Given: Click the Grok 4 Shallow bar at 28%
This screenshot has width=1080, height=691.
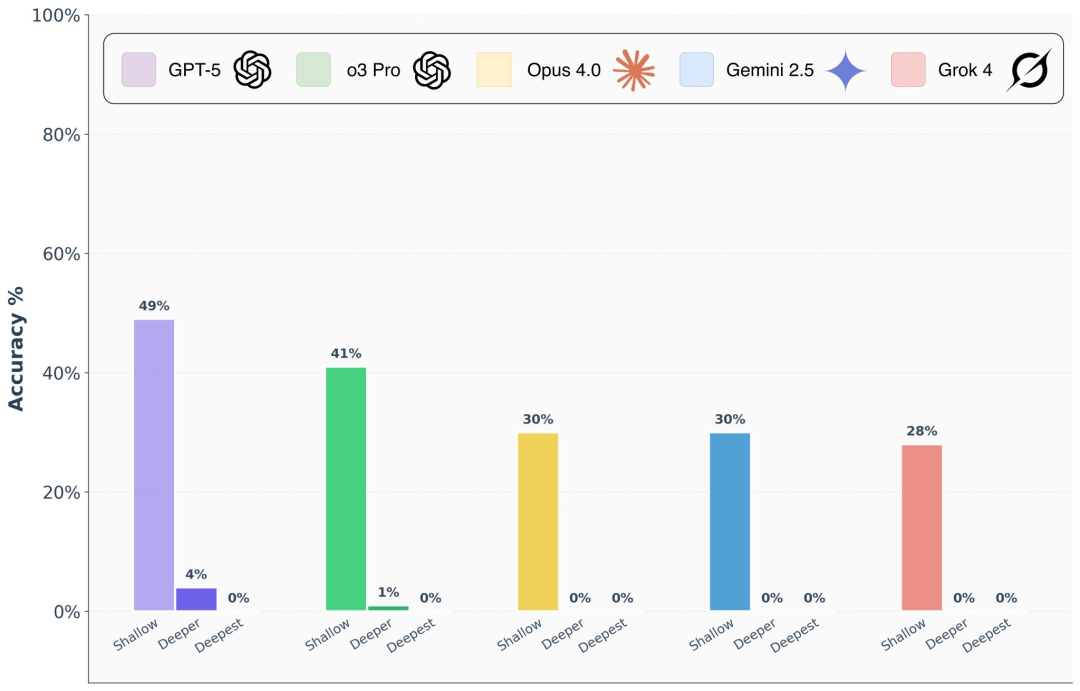Looking at the screenshot, I should click(x=922, y=528).
